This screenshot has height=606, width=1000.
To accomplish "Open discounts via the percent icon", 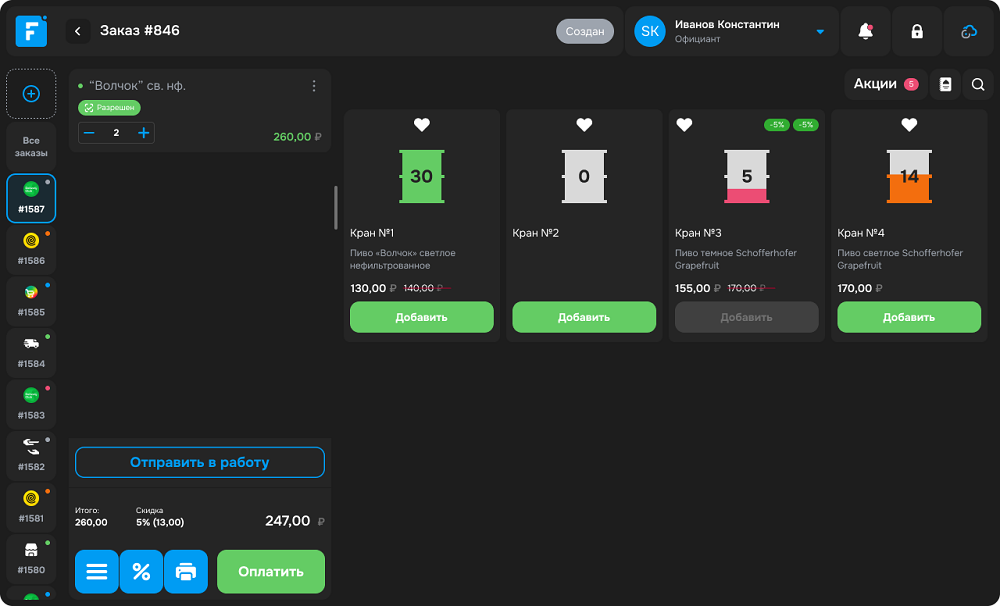I will 141,572.
